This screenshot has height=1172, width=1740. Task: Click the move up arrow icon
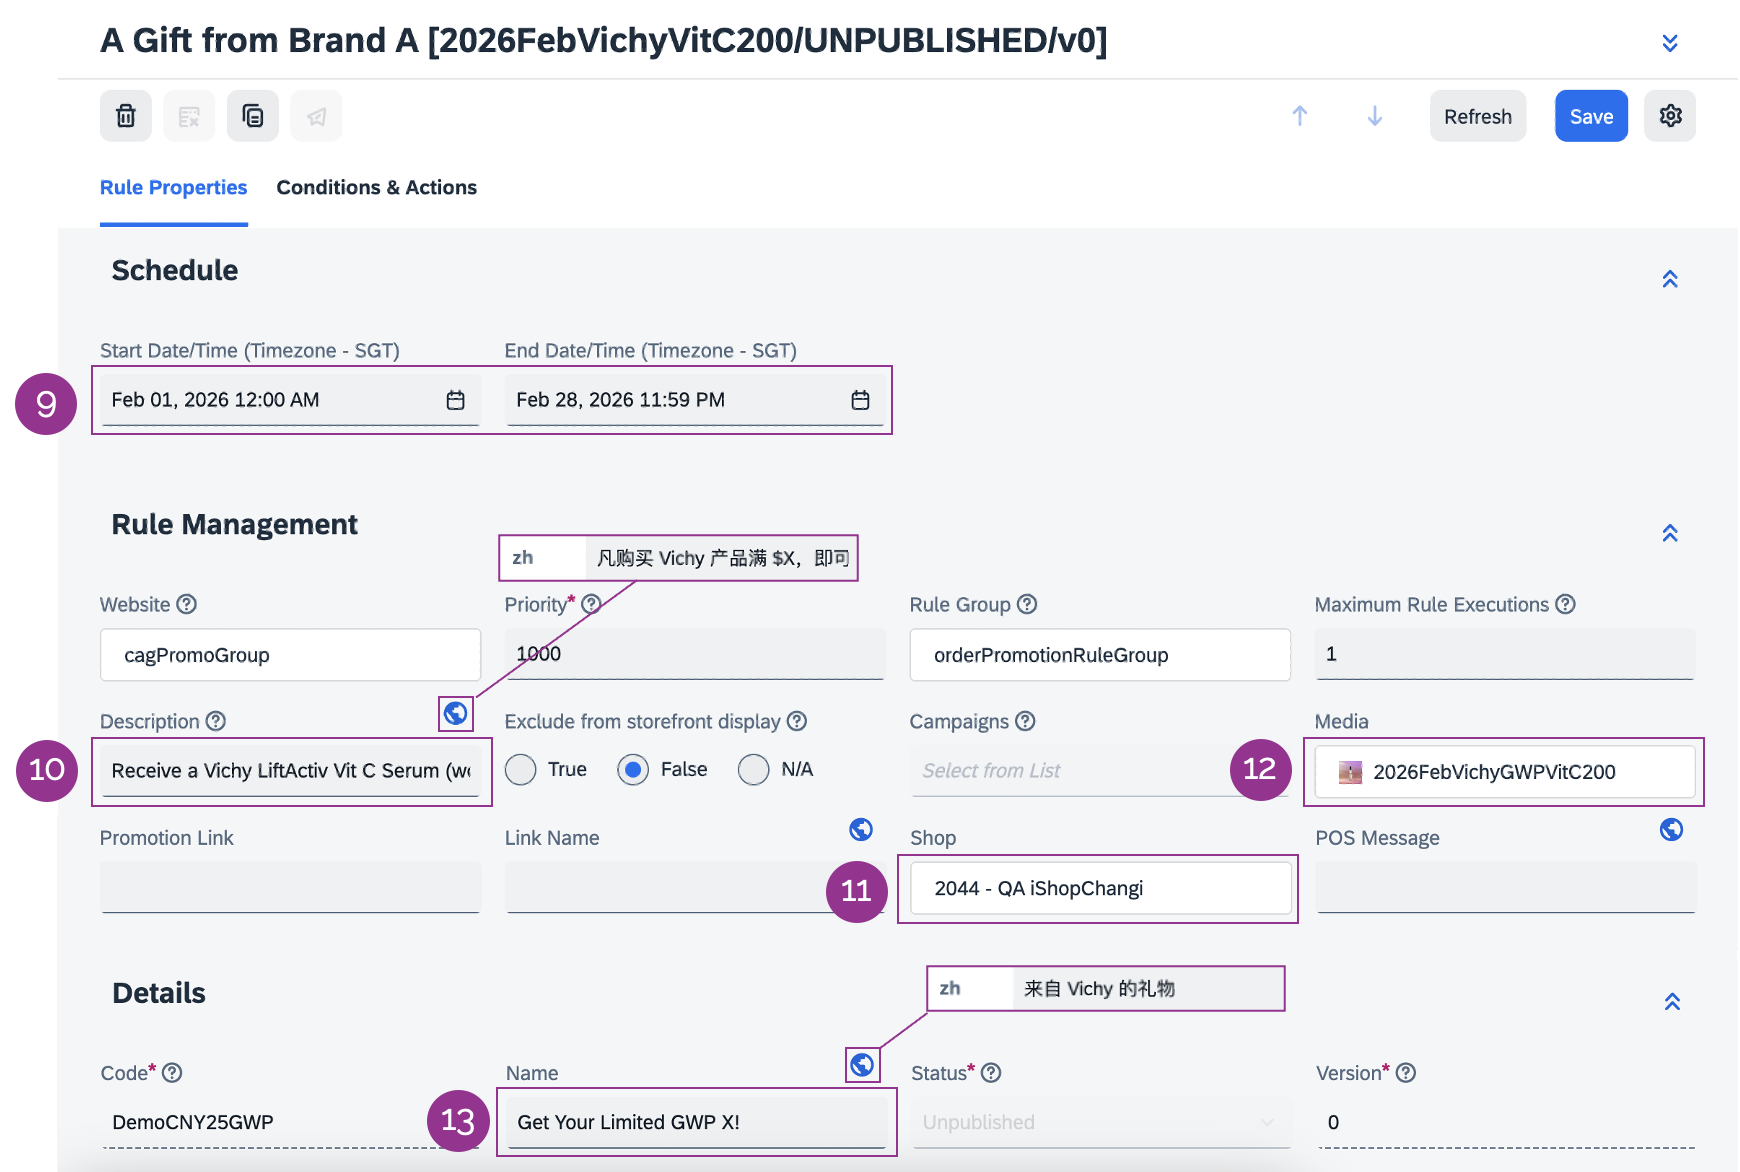coord(1299,116)
